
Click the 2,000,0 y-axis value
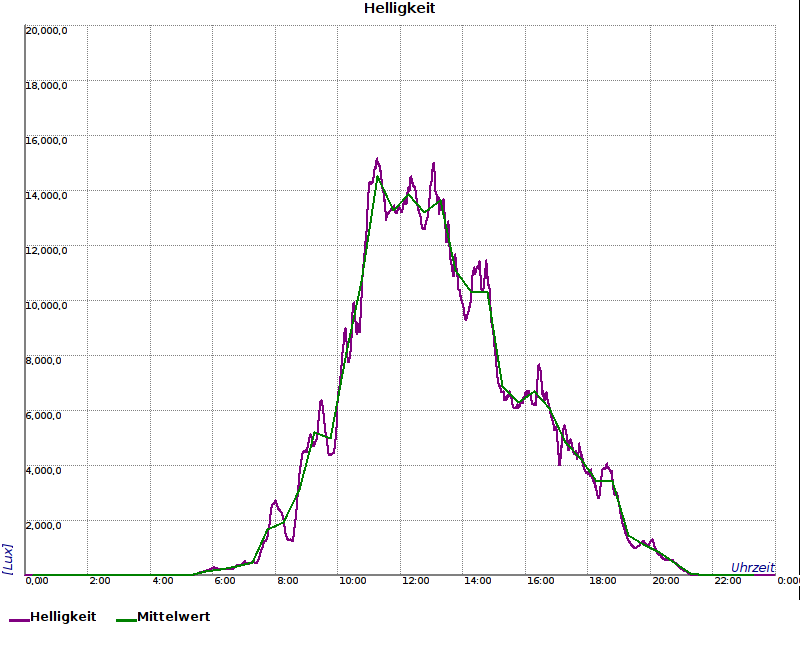44,526
